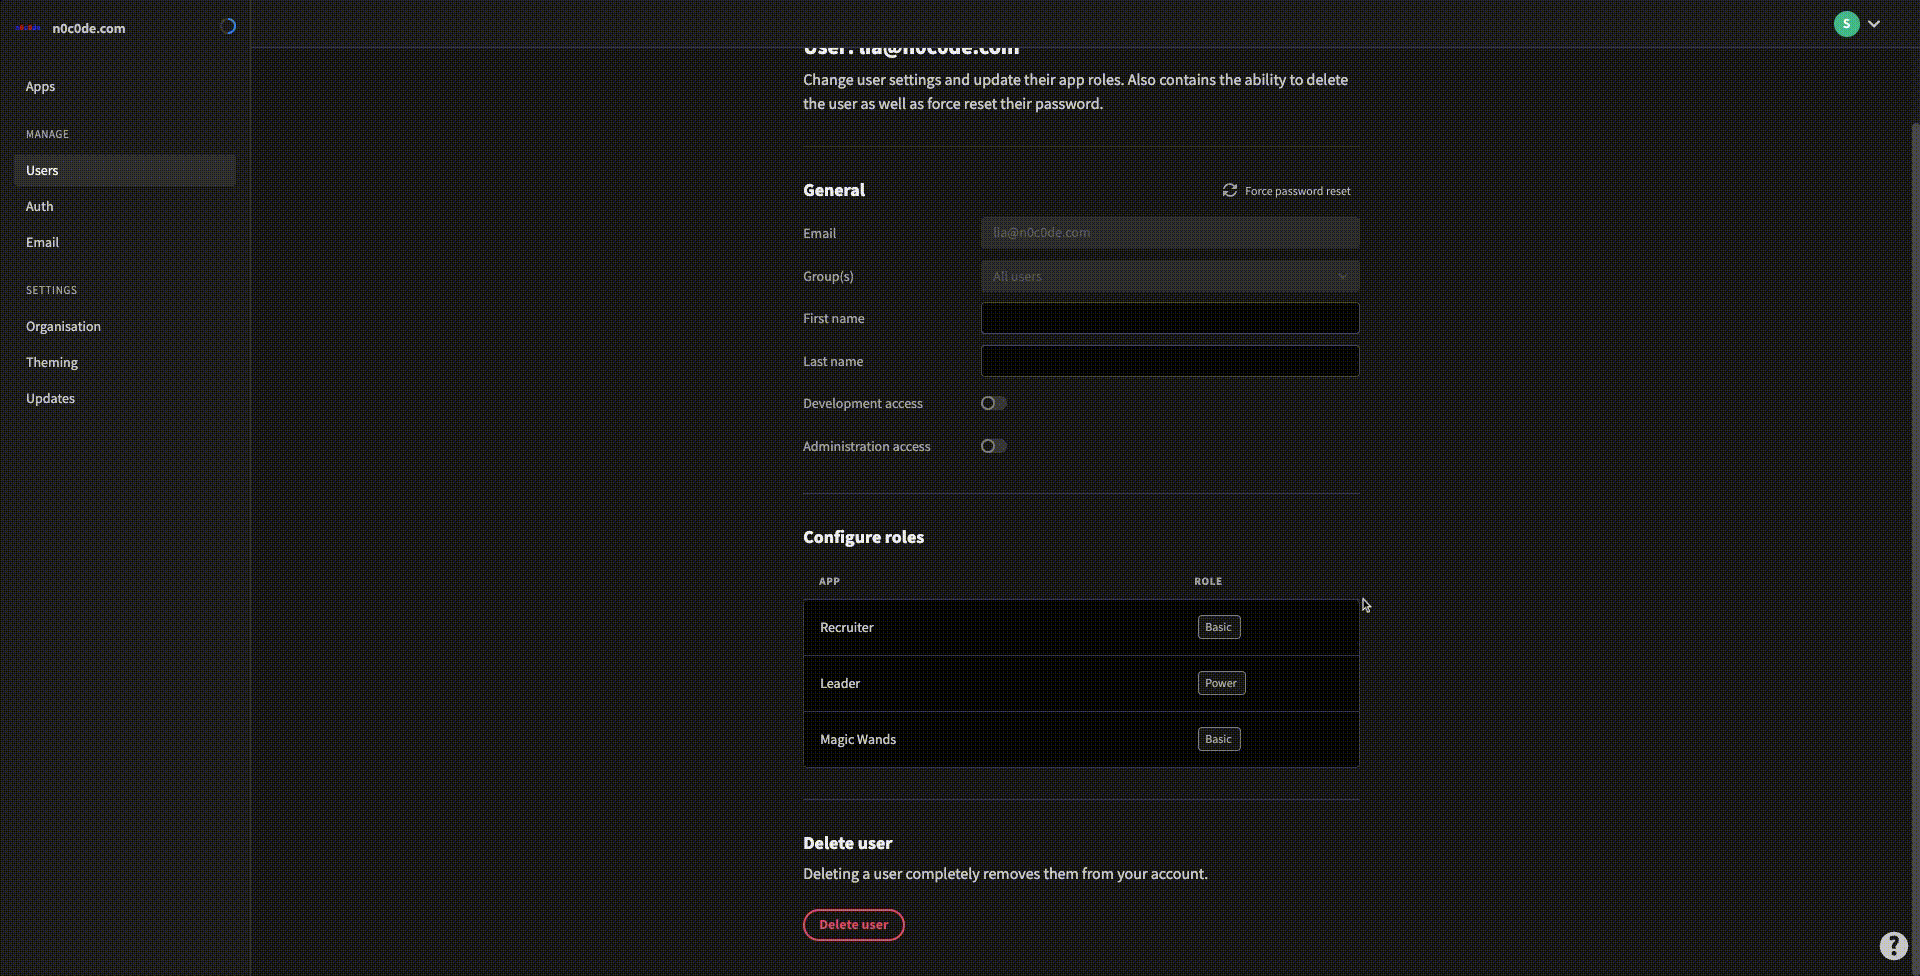Screen dimensions: 1920x976
Task: Click the General section heading
Action: 834,190
